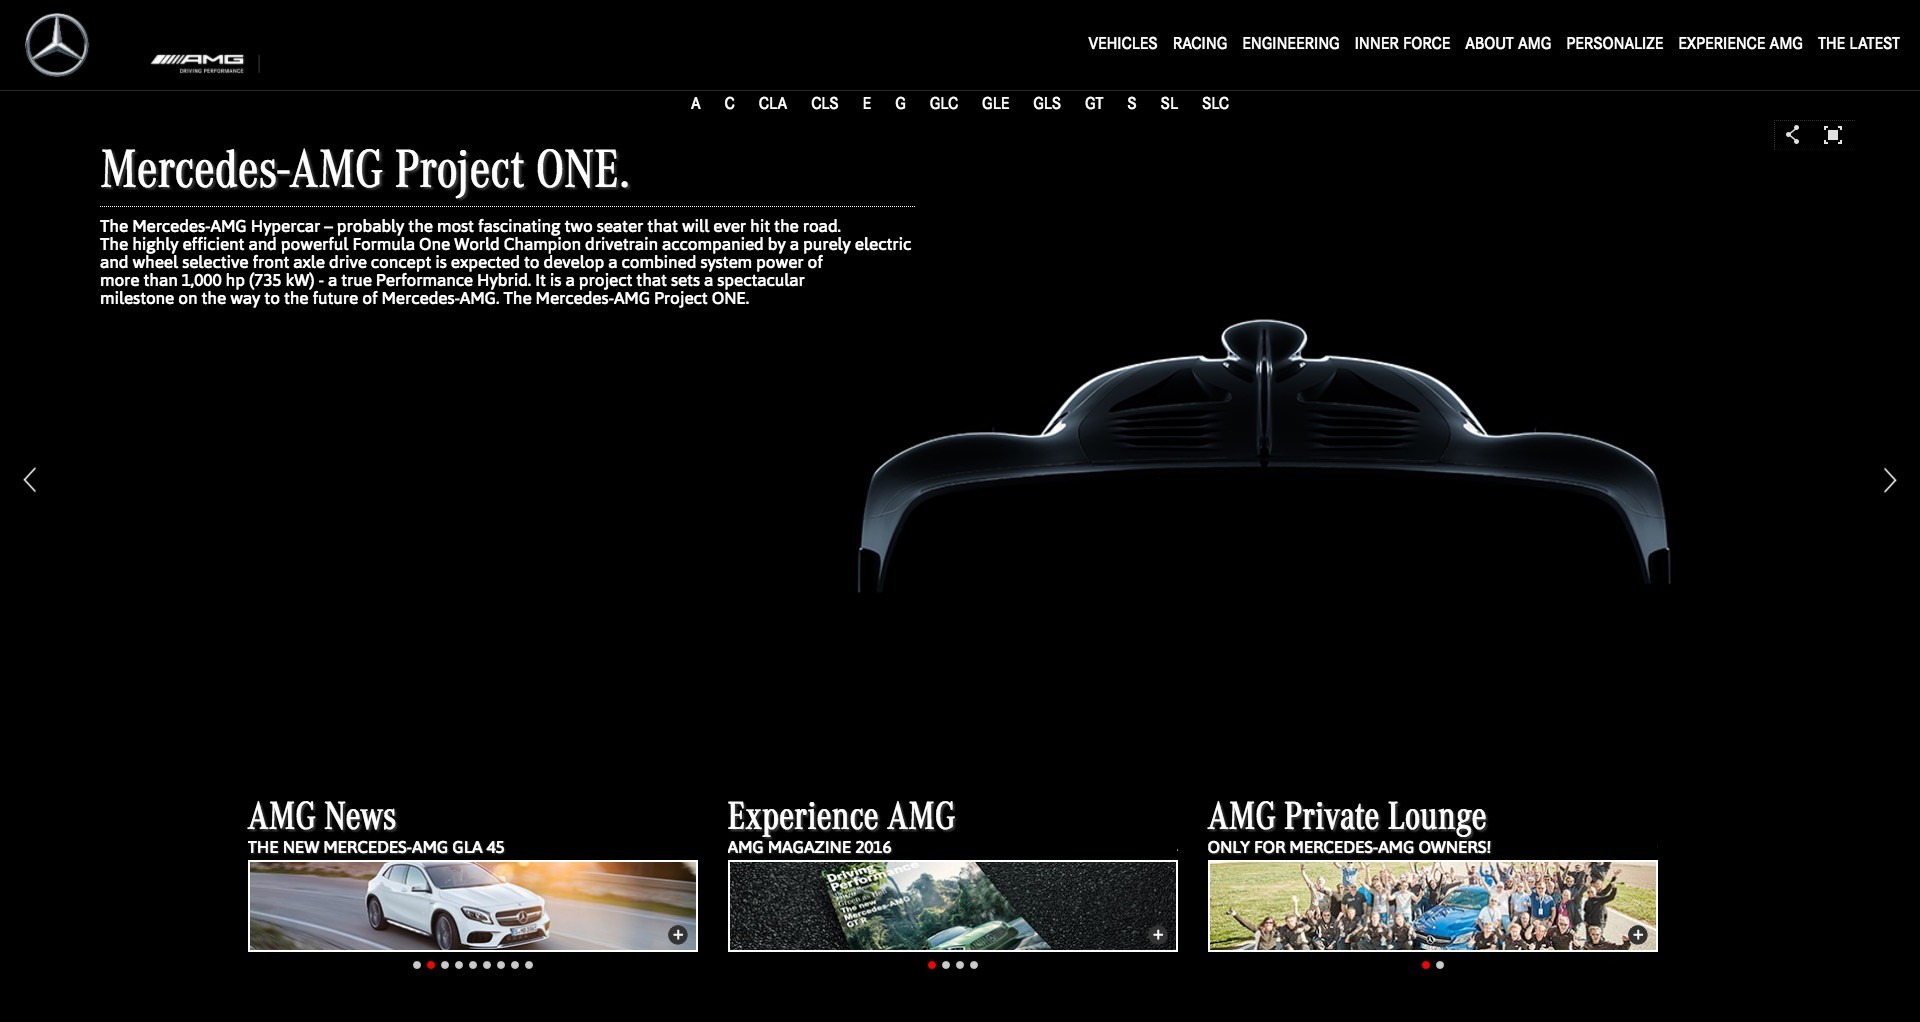Open the ABOUT AMG menu
1920x1022 pixels.
(1508, 44)
